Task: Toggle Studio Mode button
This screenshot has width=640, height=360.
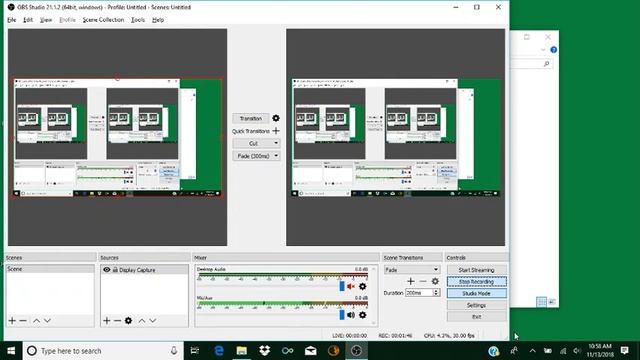Action: coord(477,293)
